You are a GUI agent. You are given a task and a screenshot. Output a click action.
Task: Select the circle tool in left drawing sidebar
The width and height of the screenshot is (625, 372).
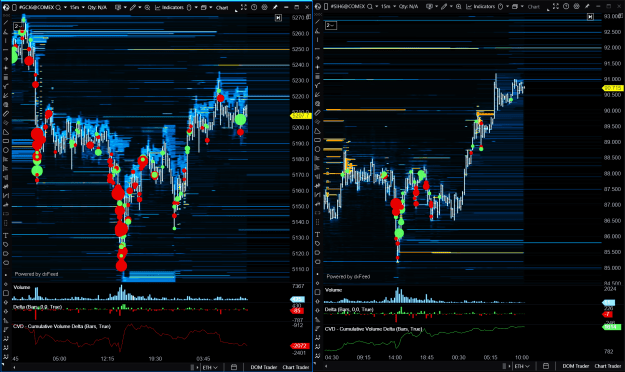(6, 150)
